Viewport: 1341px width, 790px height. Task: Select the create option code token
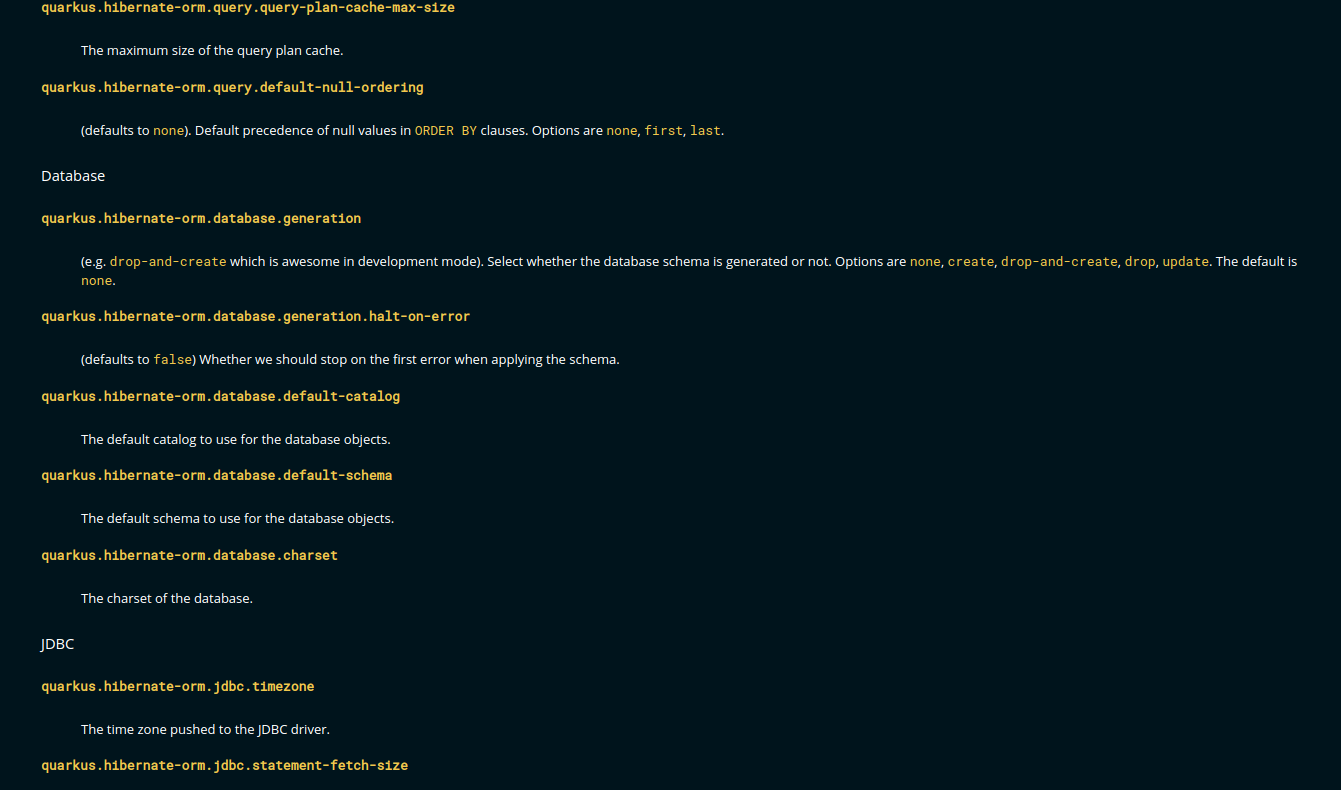point(971,261)
